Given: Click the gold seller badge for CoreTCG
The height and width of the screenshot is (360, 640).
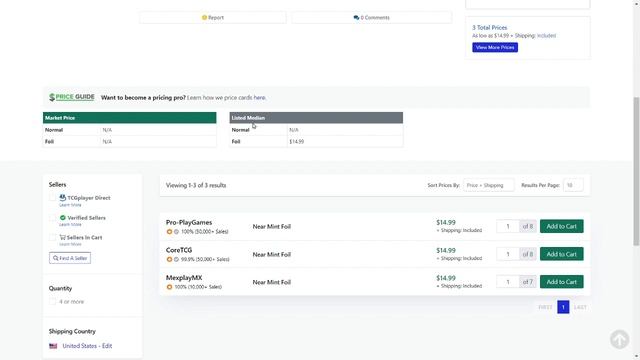Looking at the screenshot, I should 169,259.
